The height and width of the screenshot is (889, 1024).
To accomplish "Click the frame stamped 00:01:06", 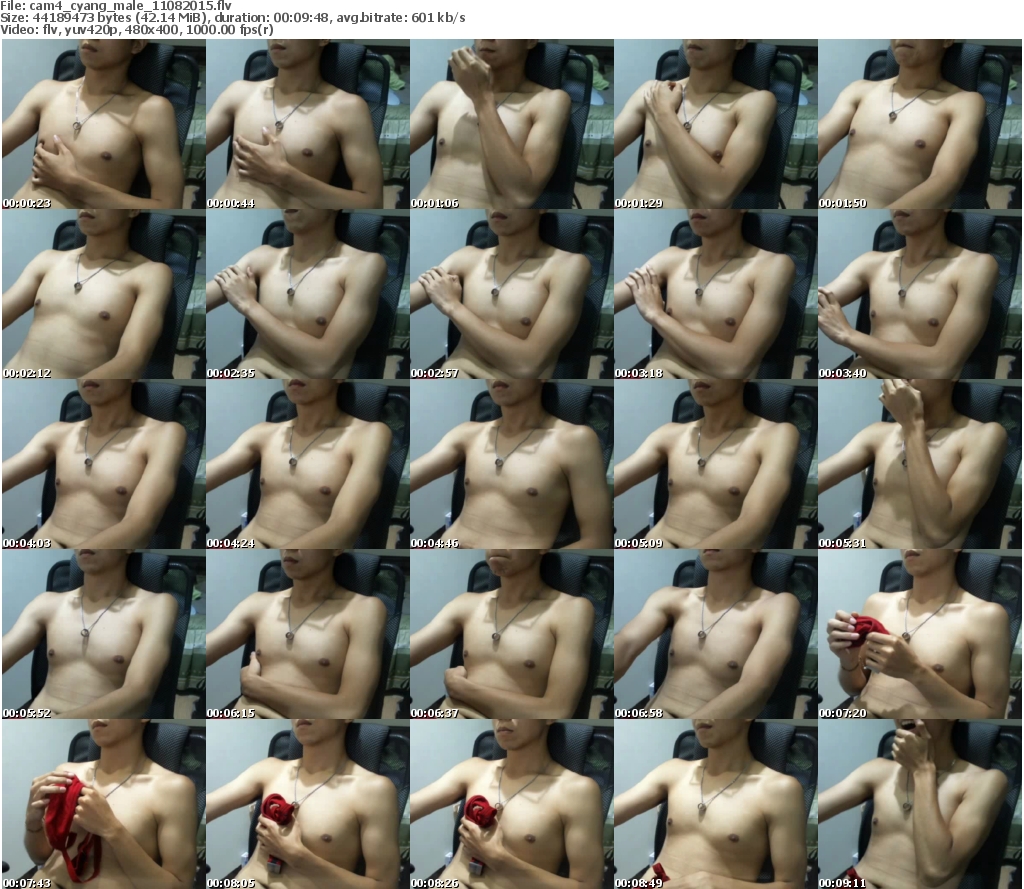I will (511, 124).
